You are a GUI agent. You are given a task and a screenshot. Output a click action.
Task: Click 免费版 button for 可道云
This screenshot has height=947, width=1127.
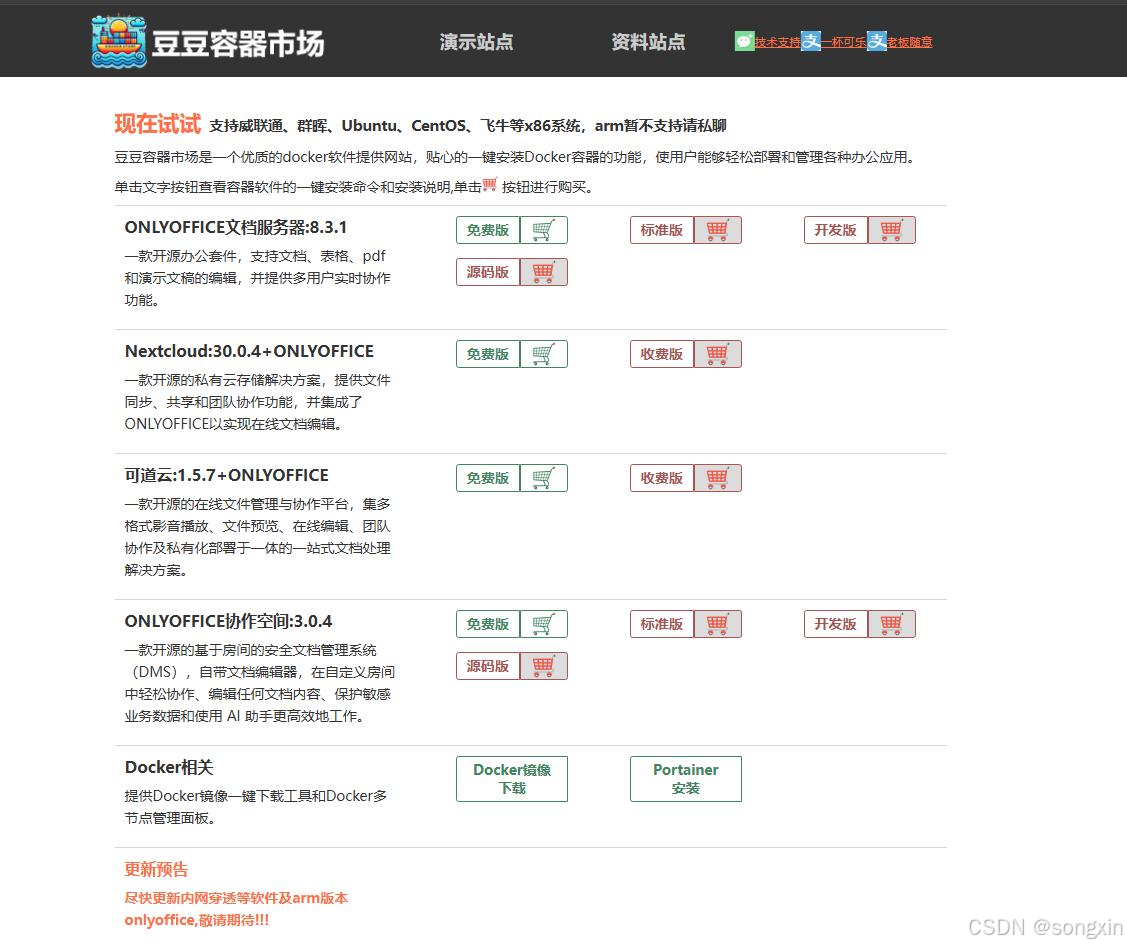click(x=488, y=478)
